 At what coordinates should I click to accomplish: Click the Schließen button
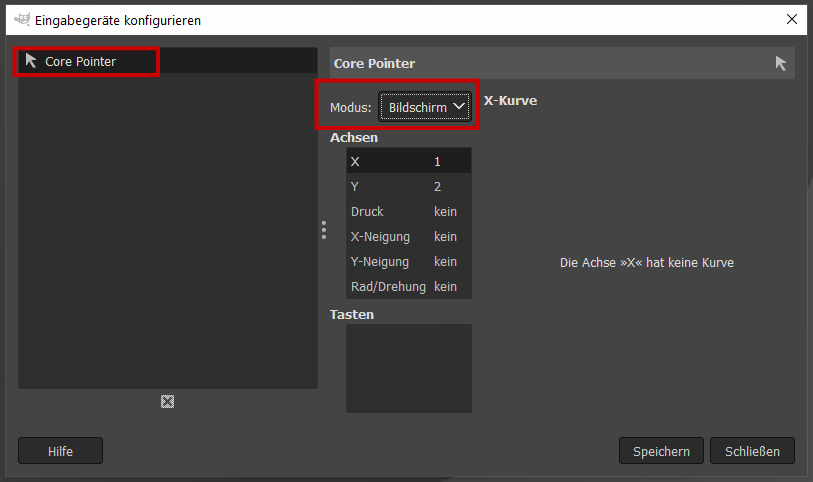[752, 451]
